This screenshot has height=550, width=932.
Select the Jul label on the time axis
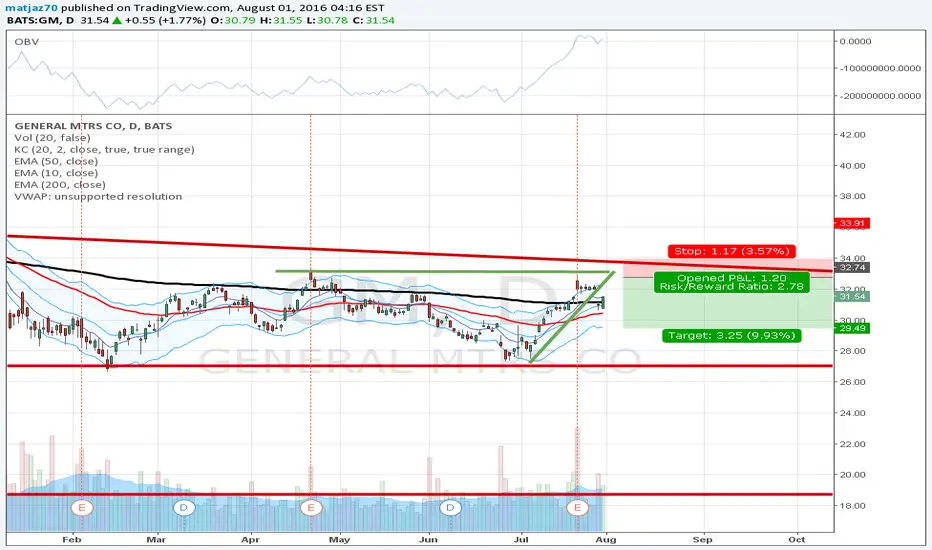(x=521, y=539)
